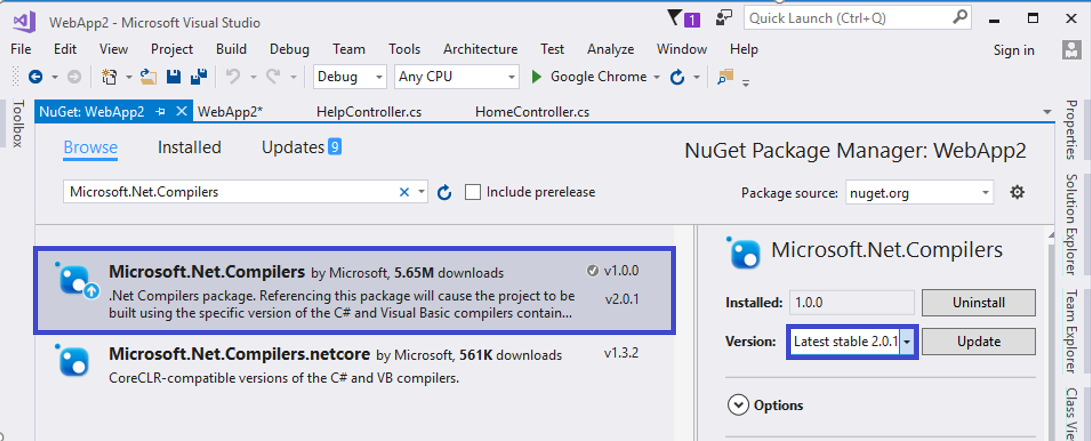Open the Build menu
This screenshot has width=1091, height=441.
[231, 49]
